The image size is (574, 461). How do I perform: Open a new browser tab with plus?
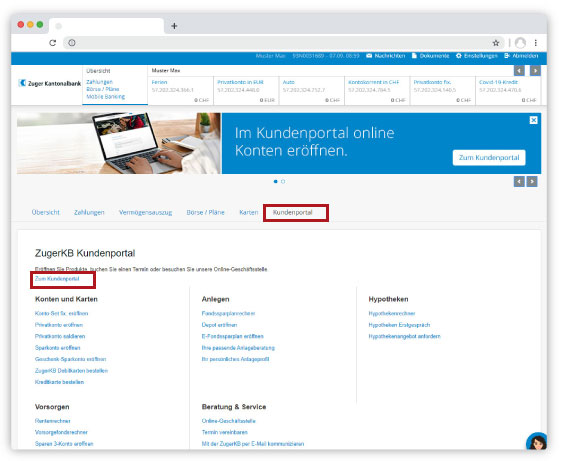tap(174, 26)
